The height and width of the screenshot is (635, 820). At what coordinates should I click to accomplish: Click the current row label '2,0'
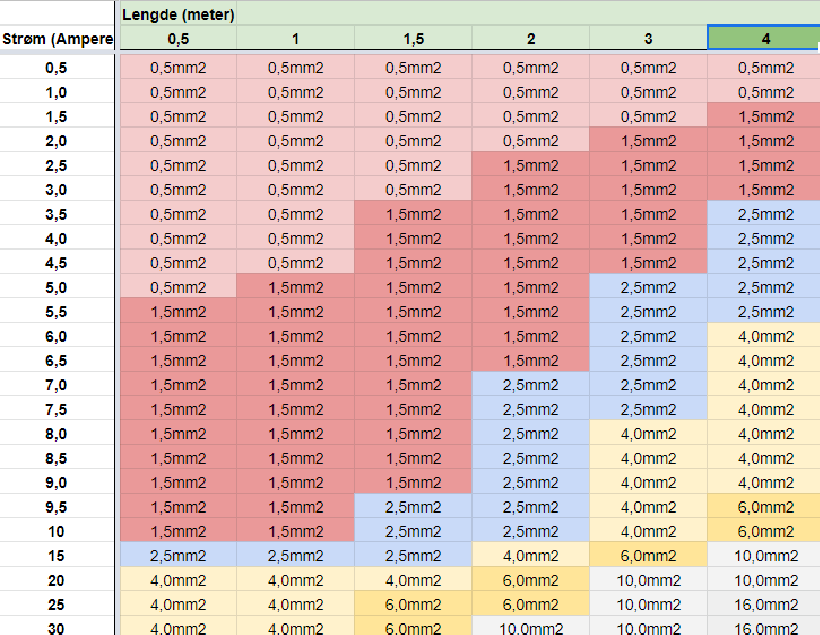[x=57, y=141]
